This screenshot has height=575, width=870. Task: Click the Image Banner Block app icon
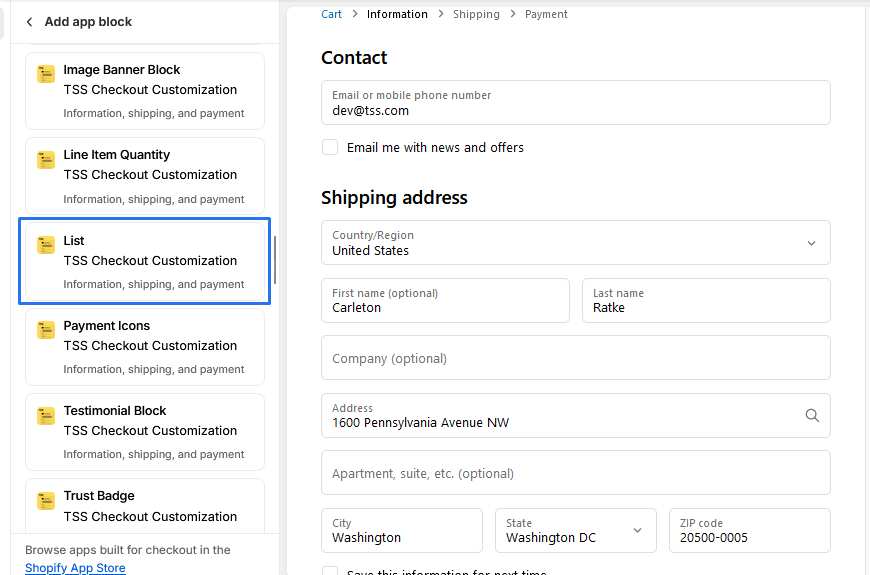point(46,75)
